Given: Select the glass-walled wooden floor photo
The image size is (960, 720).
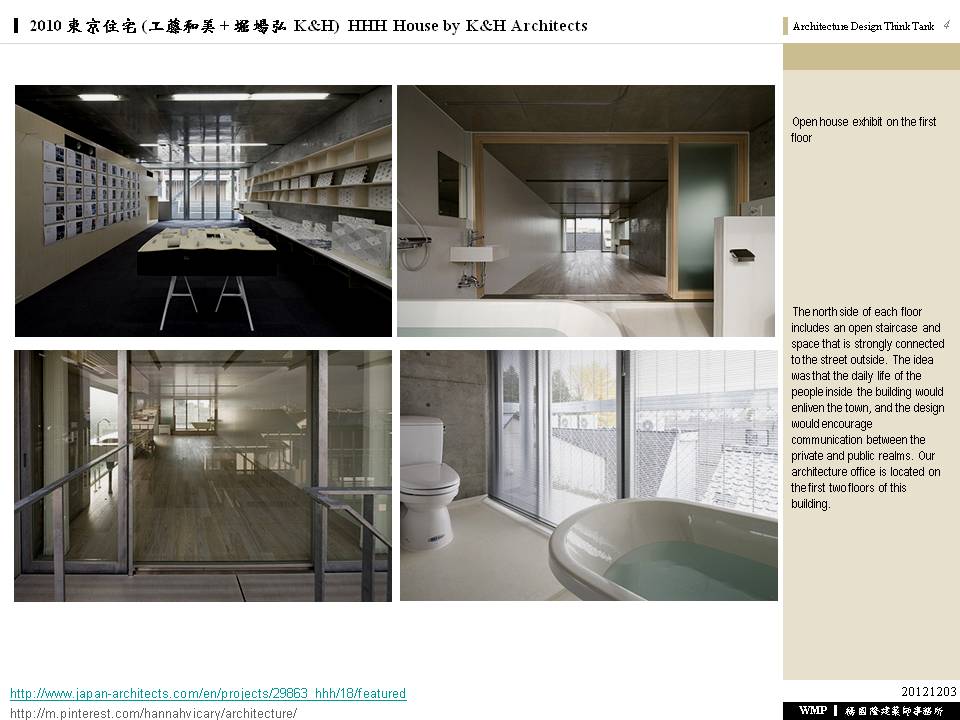Looking at the screenshot, I should 203,475.
